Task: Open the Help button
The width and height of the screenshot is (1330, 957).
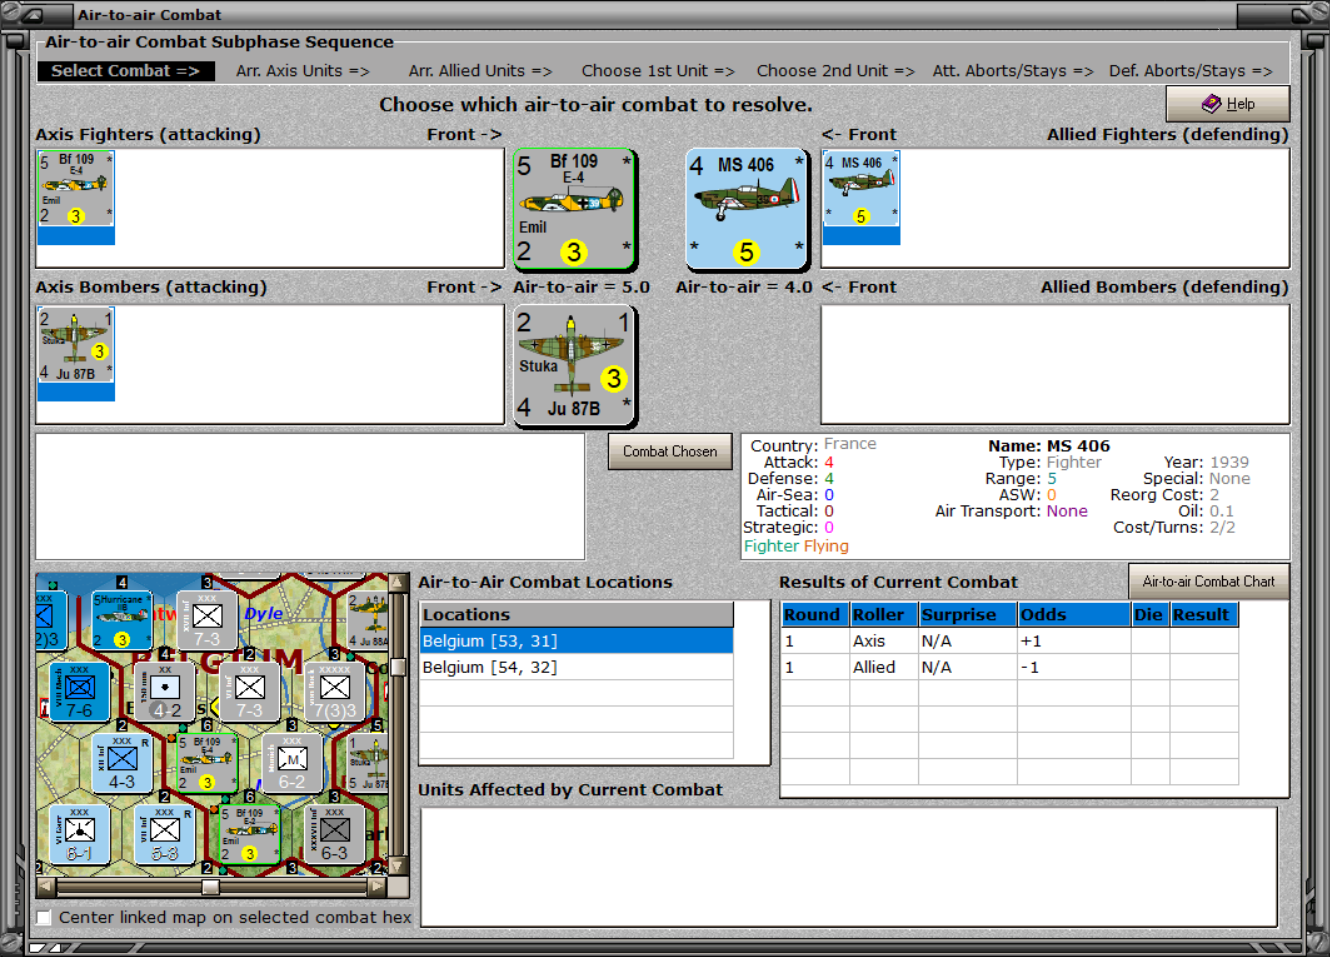Action: pyautogui.click(x=1228, y=104)
